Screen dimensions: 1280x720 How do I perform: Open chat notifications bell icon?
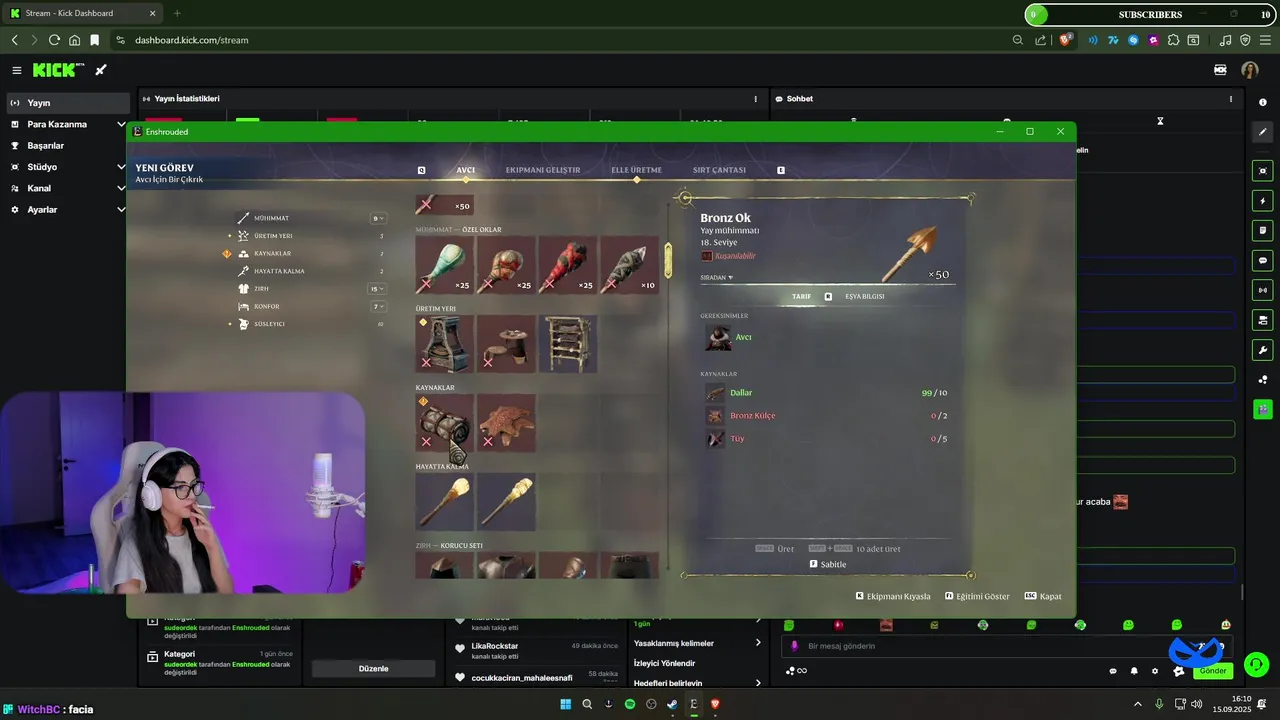click(1134, 671)
